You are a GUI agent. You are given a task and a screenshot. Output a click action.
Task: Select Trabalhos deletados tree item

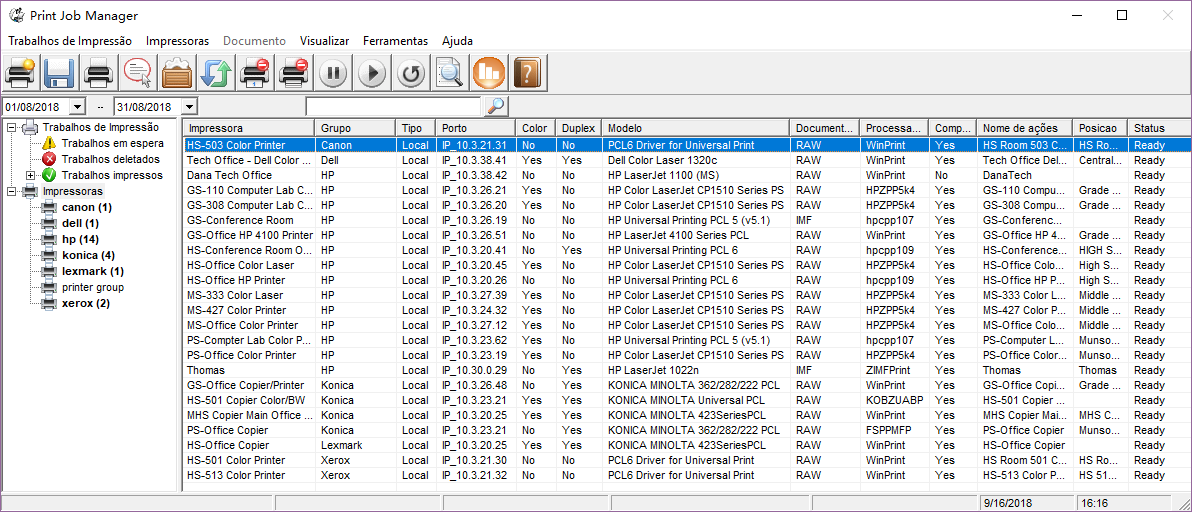(111, 159)
